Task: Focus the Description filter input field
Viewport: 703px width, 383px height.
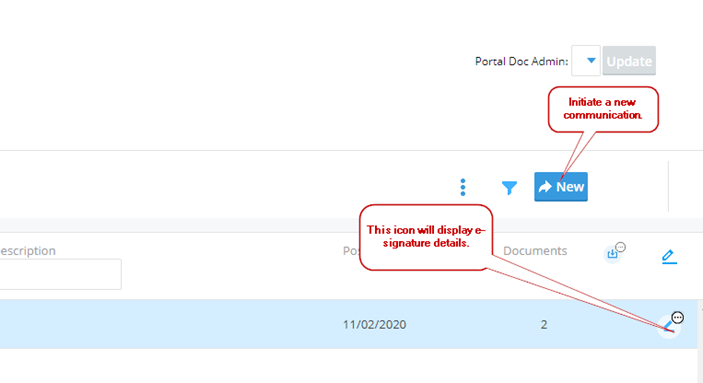Action: pyautogui.click(x=60, y=274)
